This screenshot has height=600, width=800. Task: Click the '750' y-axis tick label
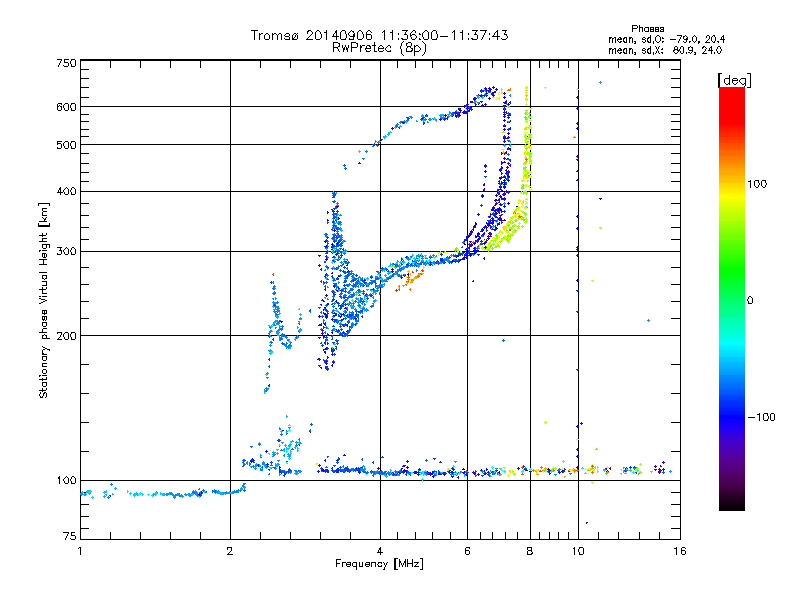(66, 63)
